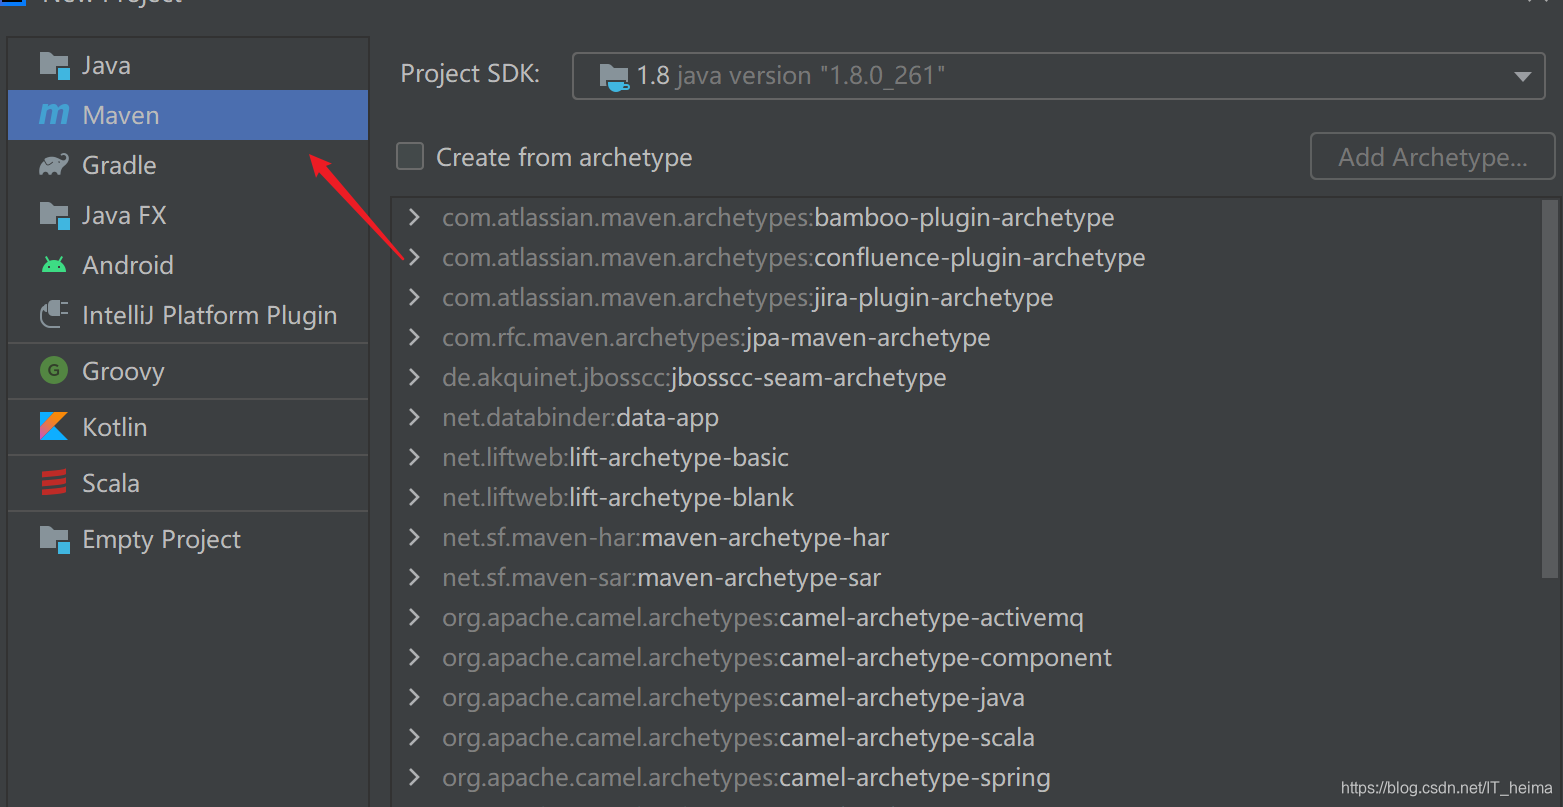Click Create from archetype label

coord(564,157)
